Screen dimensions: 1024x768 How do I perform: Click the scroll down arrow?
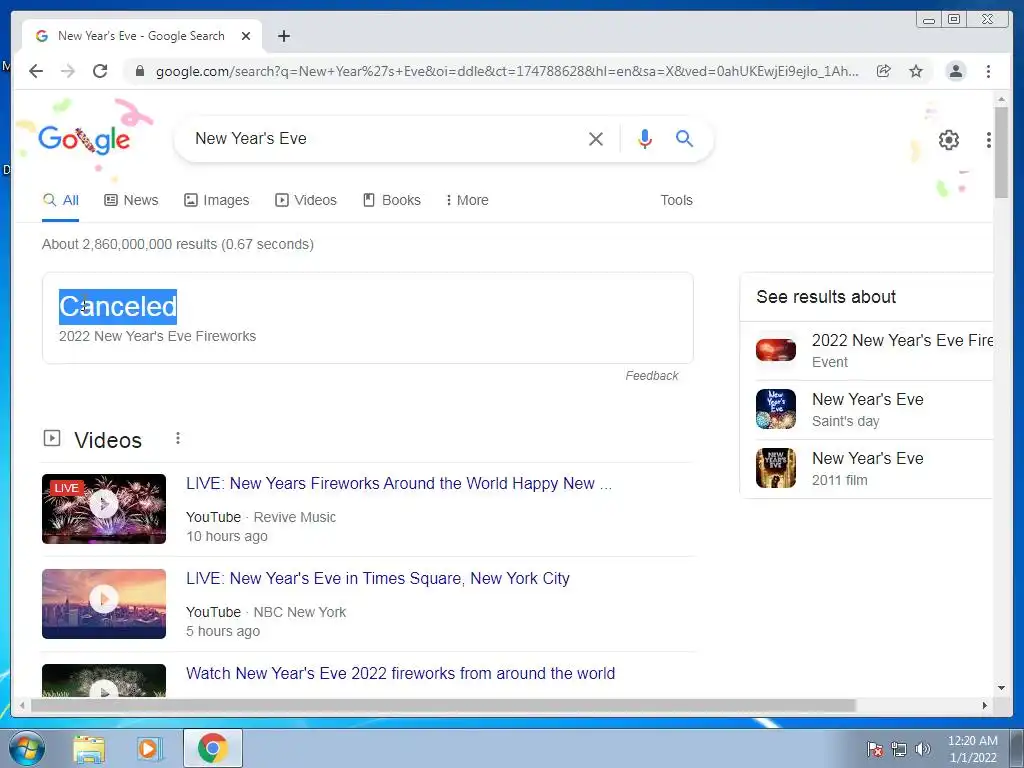1001,688
